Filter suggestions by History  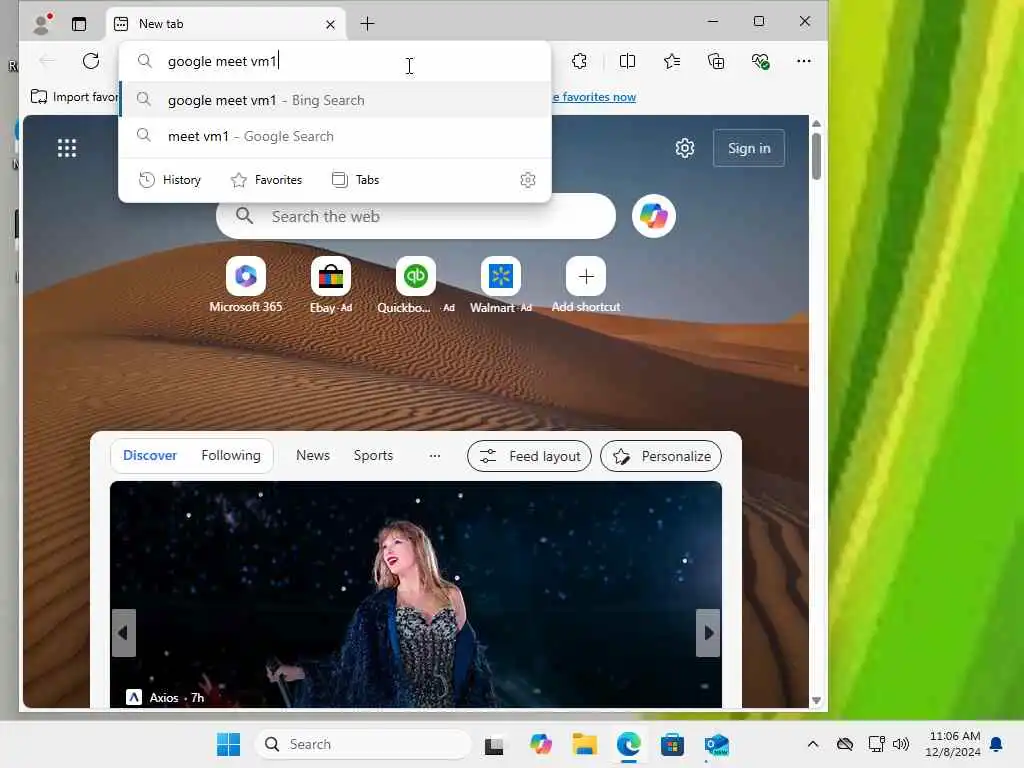[170, 180]
